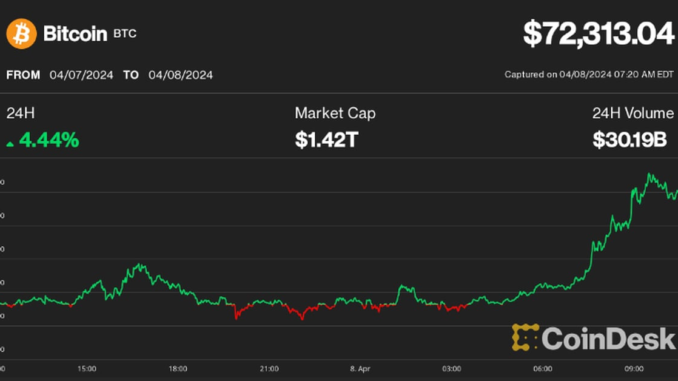Click the $30.19B volume value
The image size is (678, 381).
pos(630,140)
